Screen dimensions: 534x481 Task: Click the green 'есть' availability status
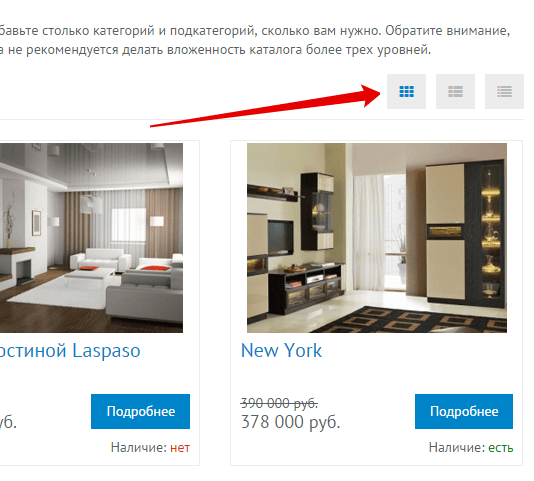501,447
